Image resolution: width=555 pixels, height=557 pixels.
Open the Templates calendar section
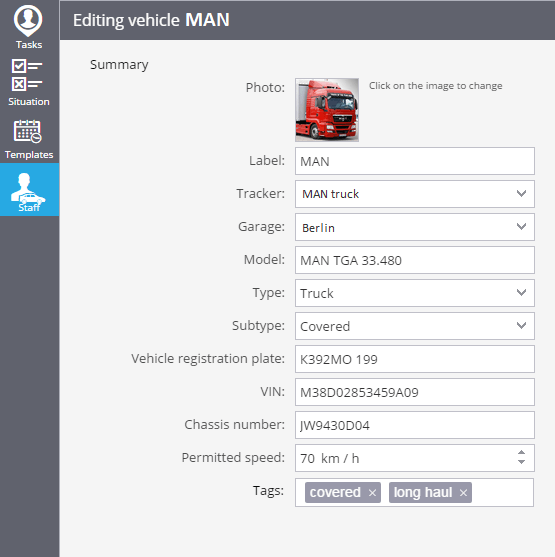click(28, 139)
